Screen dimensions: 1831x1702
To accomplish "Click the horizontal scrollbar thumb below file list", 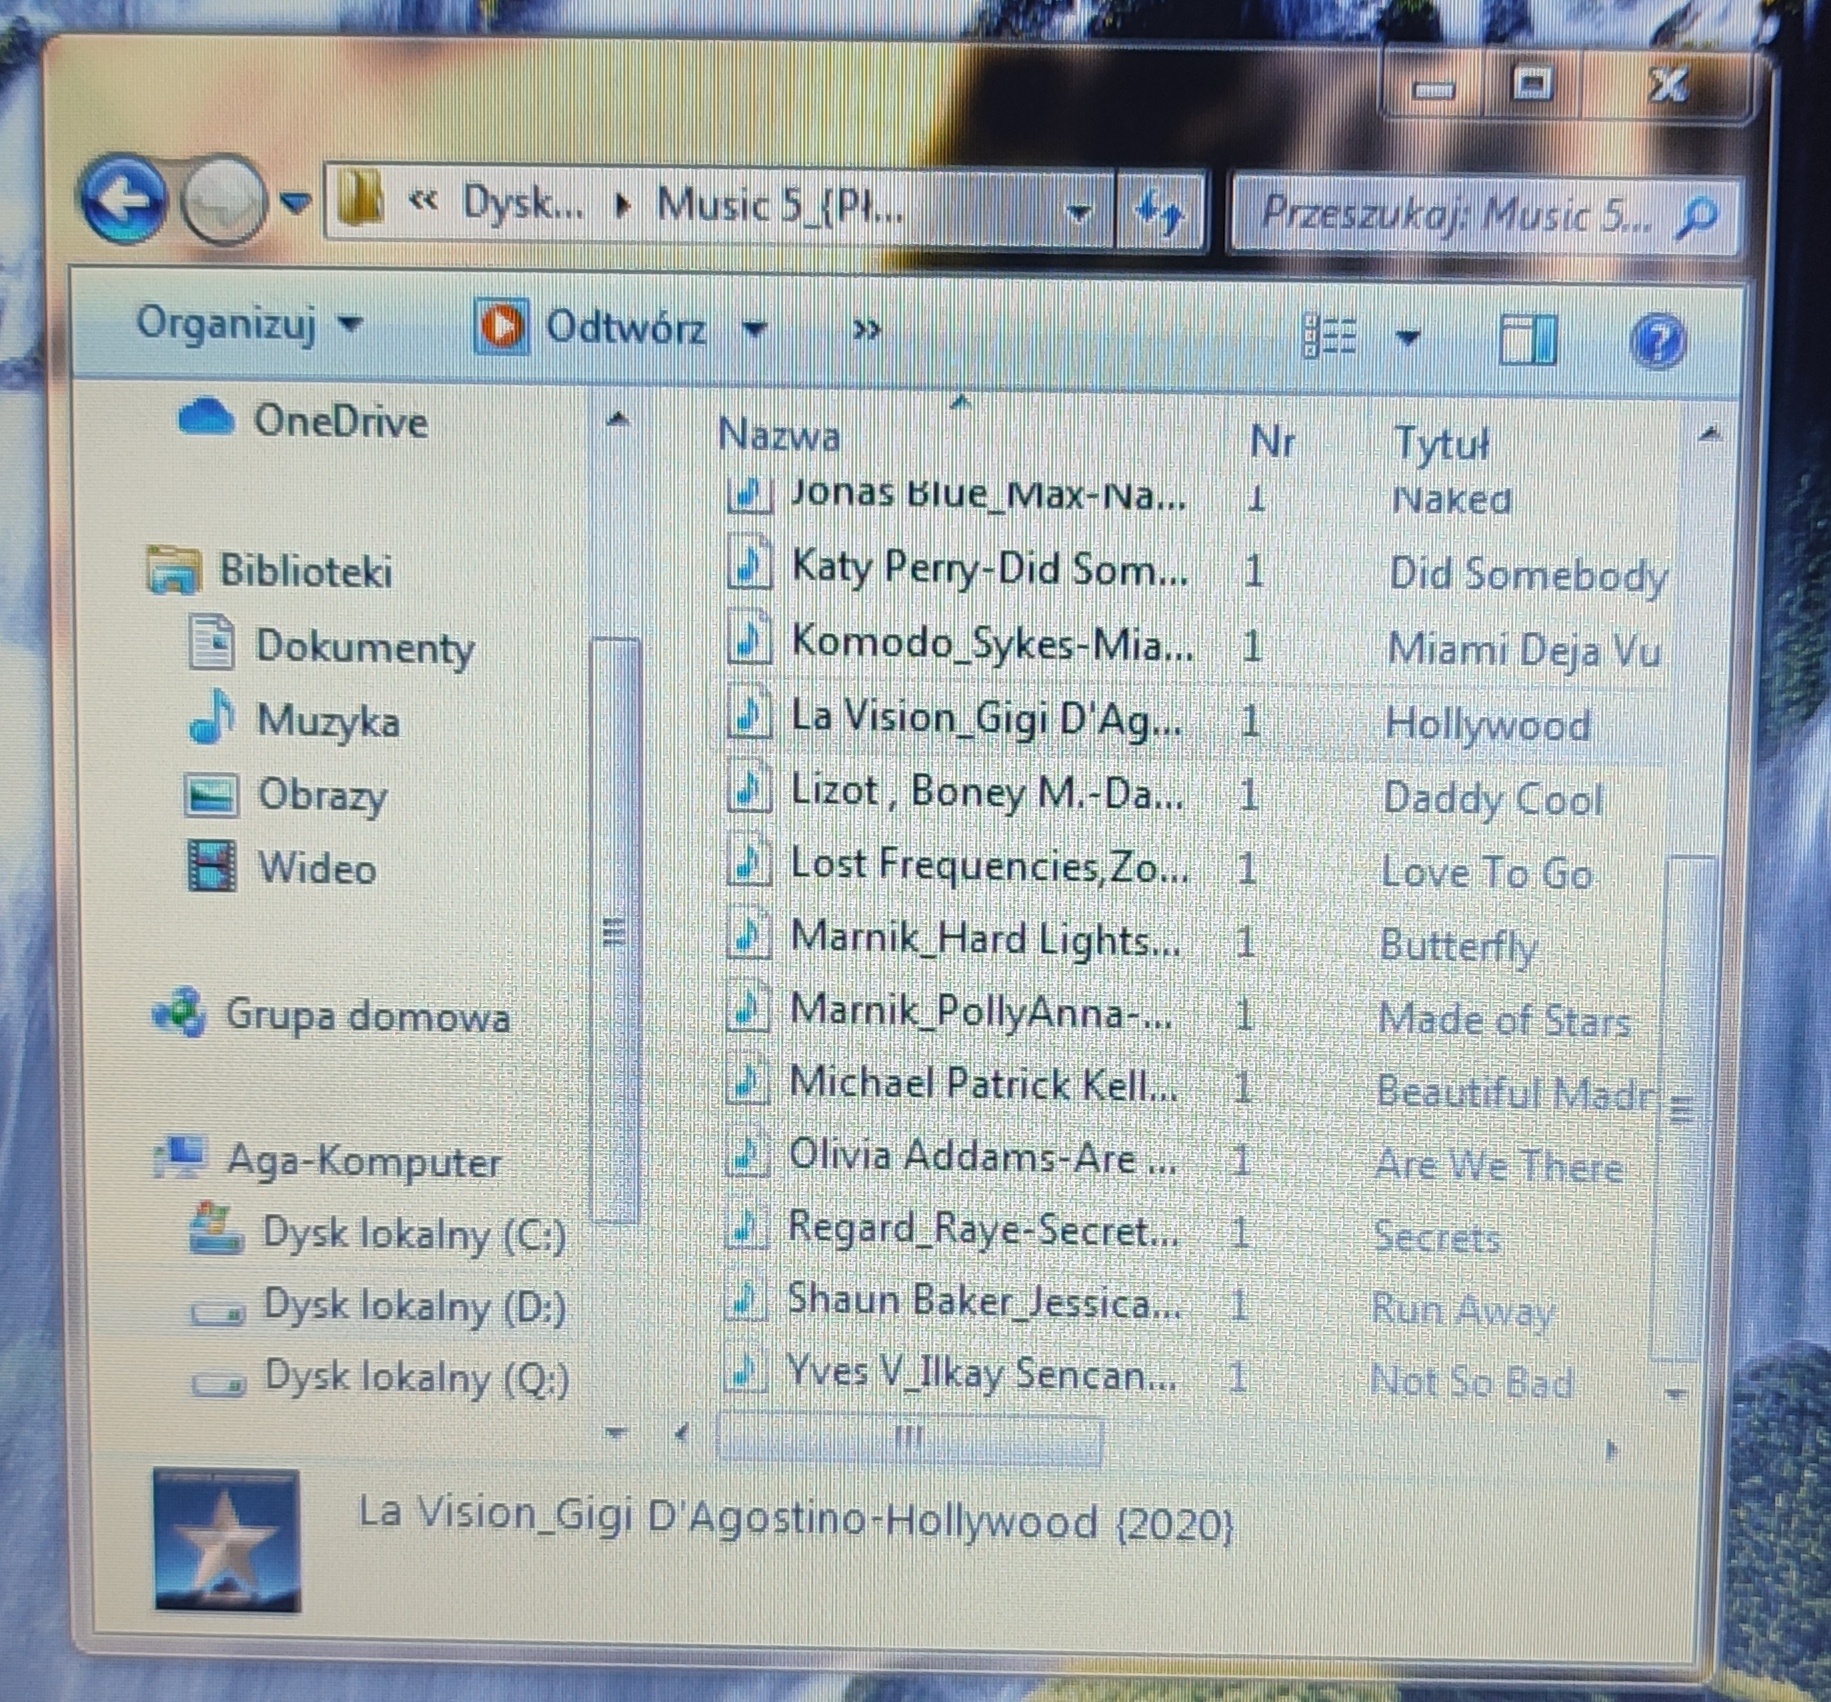I will tap(910, 1441).
